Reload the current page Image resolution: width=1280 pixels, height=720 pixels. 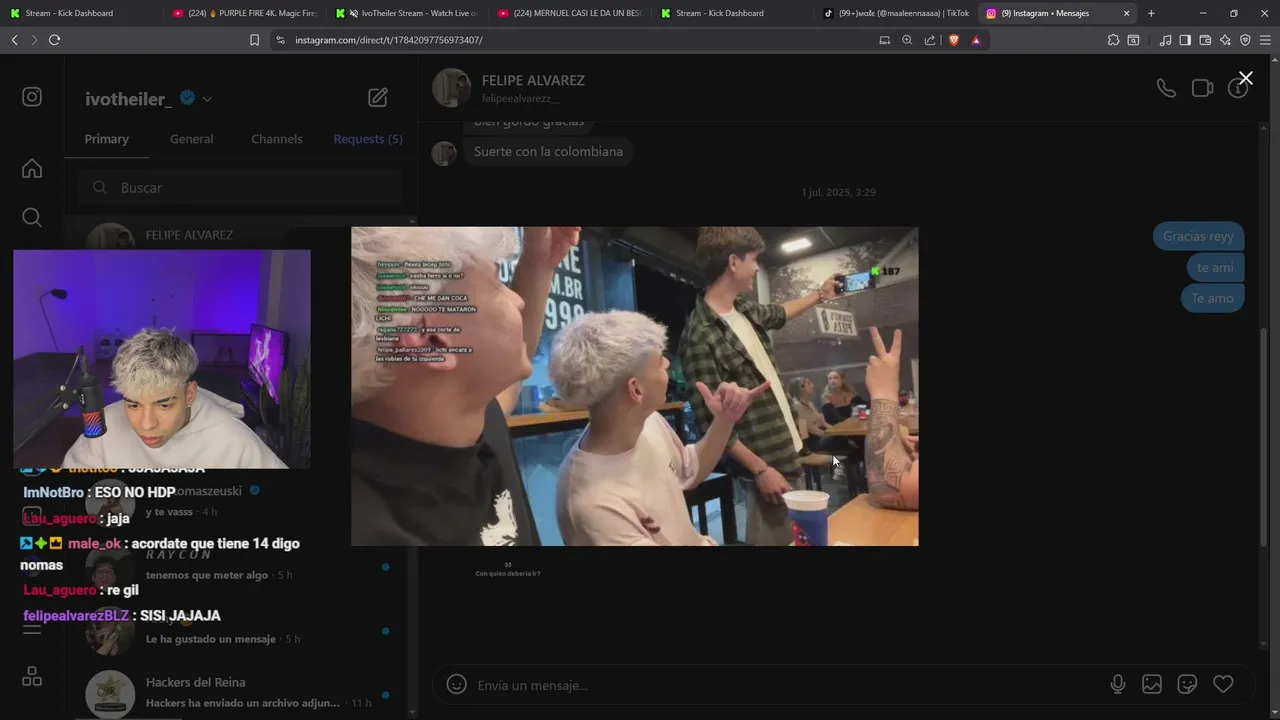tap(54, 40)
